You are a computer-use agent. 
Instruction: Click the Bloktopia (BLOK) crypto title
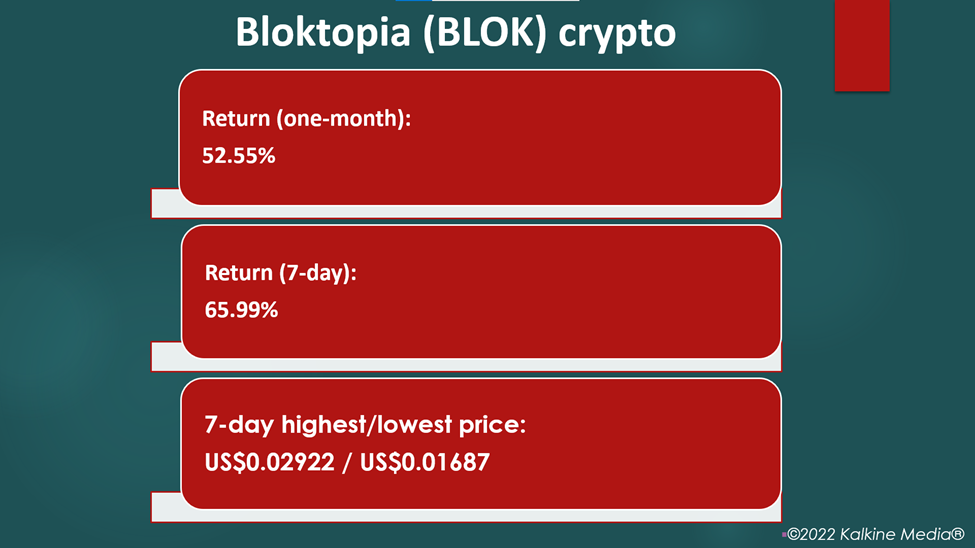point(455,32)
